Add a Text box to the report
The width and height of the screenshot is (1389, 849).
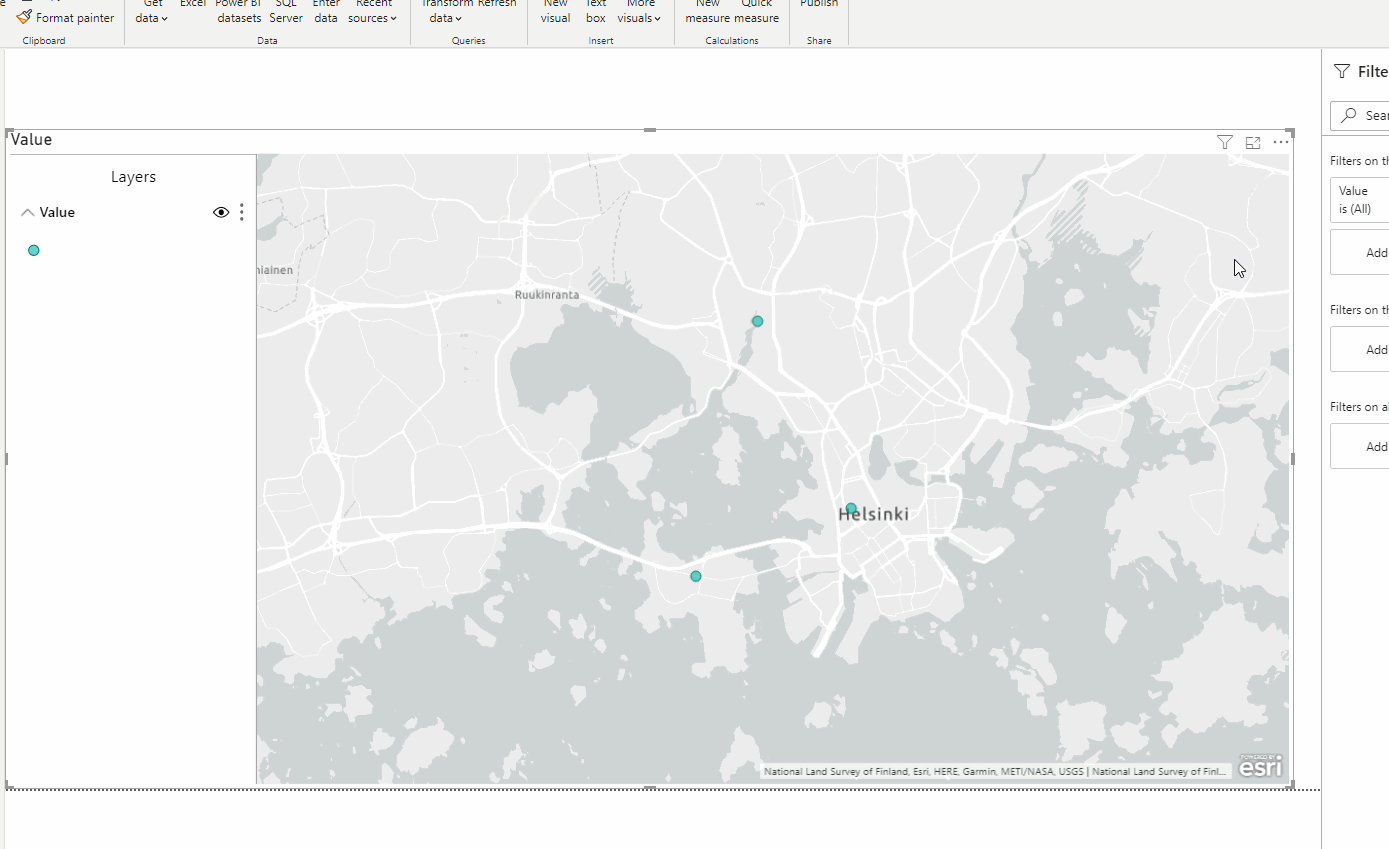click(x=596, y=12)
